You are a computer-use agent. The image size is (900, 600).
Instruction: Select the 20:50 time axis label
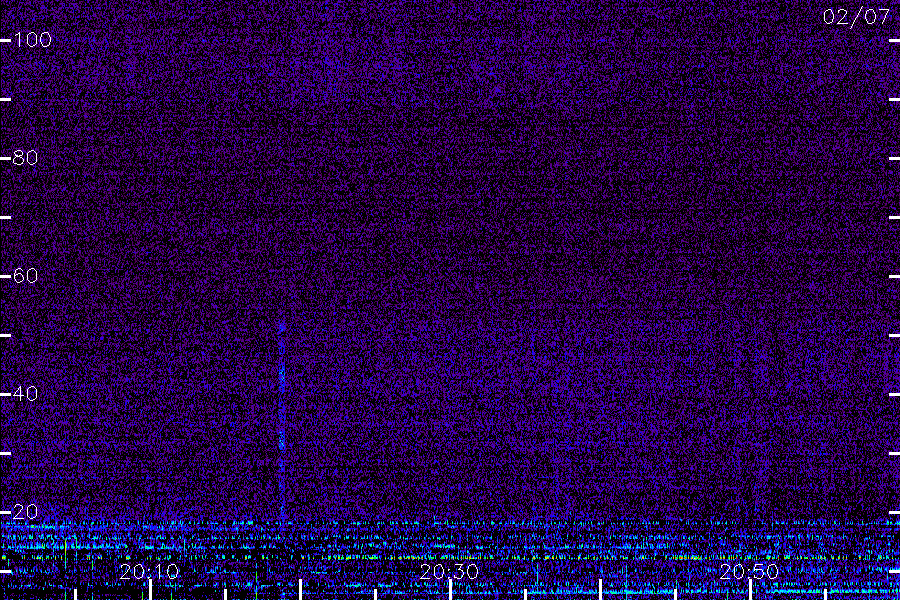coord(749,571)
